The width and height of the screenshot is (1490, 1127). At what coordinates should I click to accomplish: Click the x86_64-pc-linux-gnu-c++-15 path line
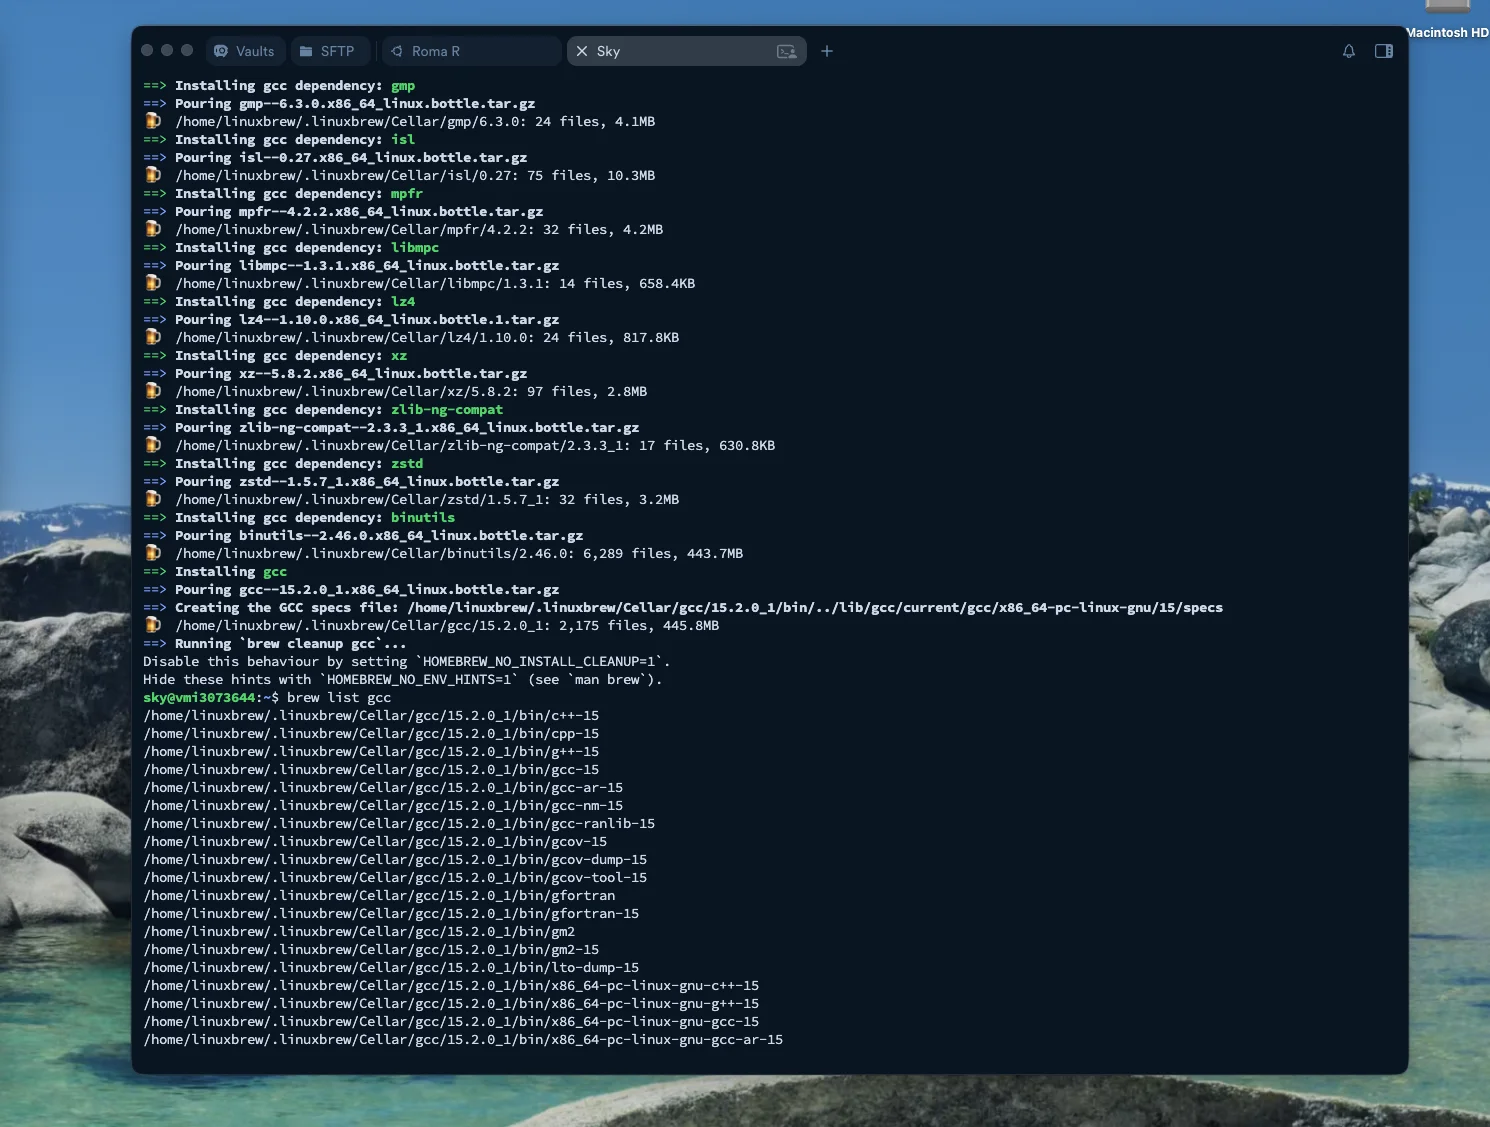[x=451, y=986]
